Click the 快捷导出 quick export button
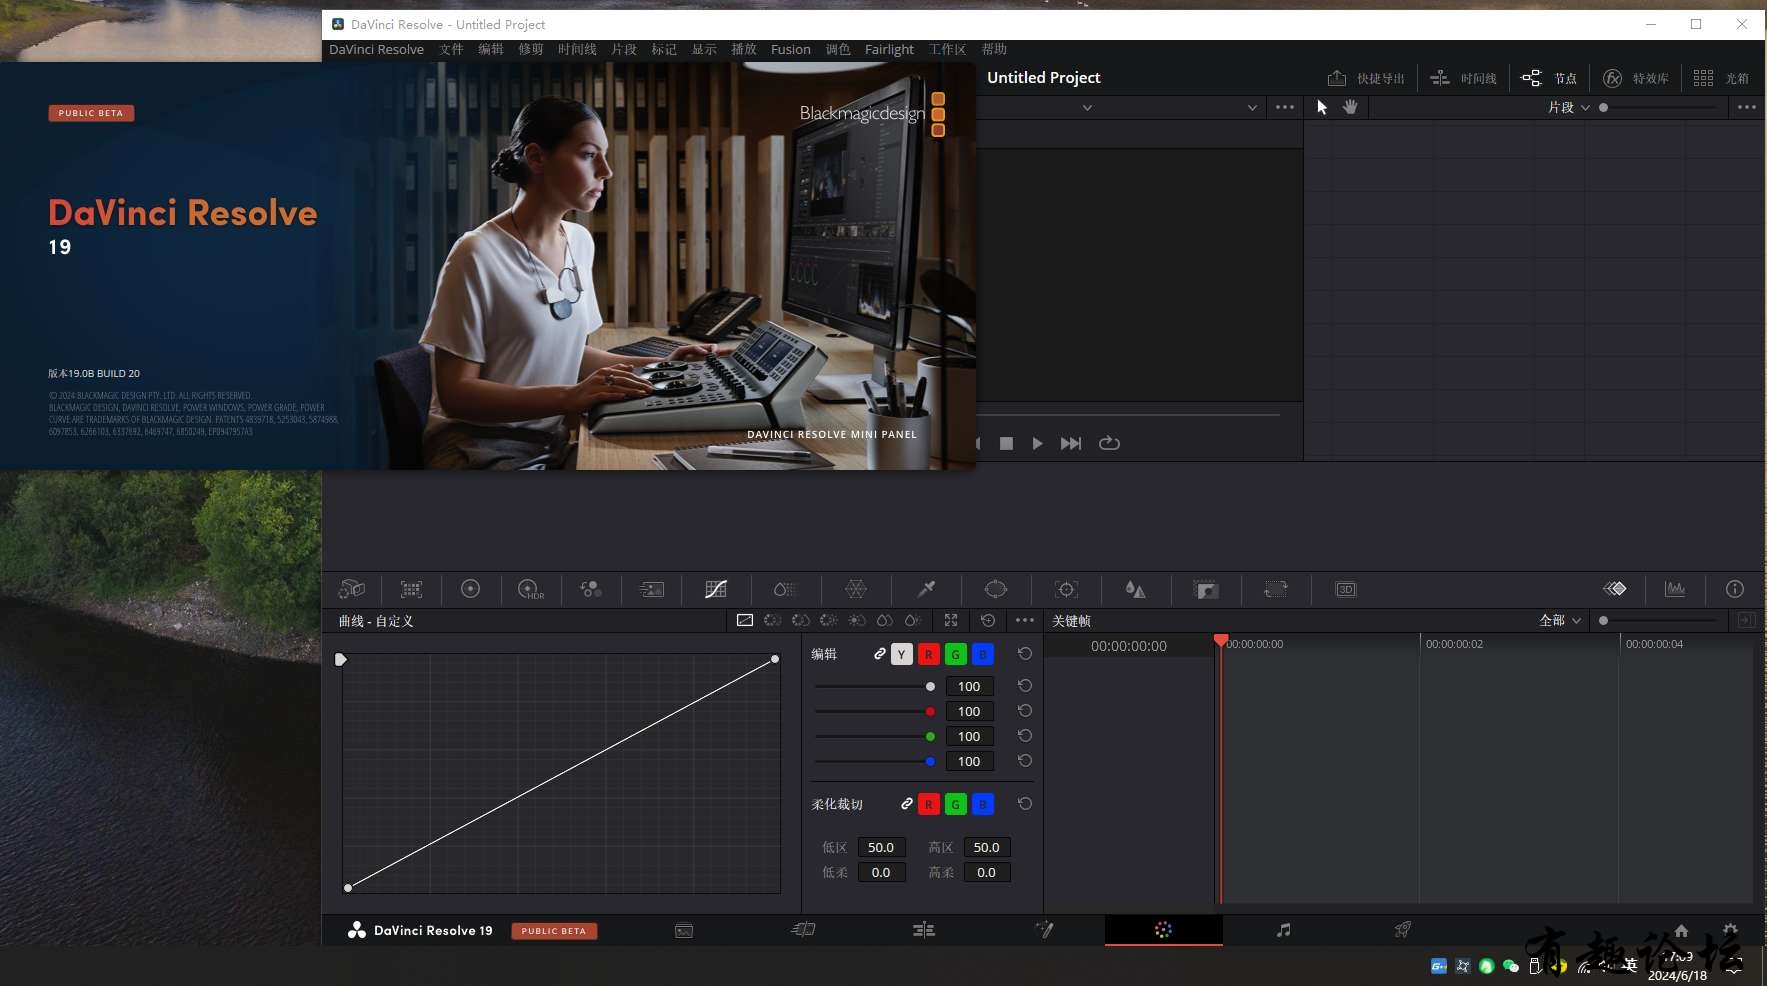 coord(1366,78)
